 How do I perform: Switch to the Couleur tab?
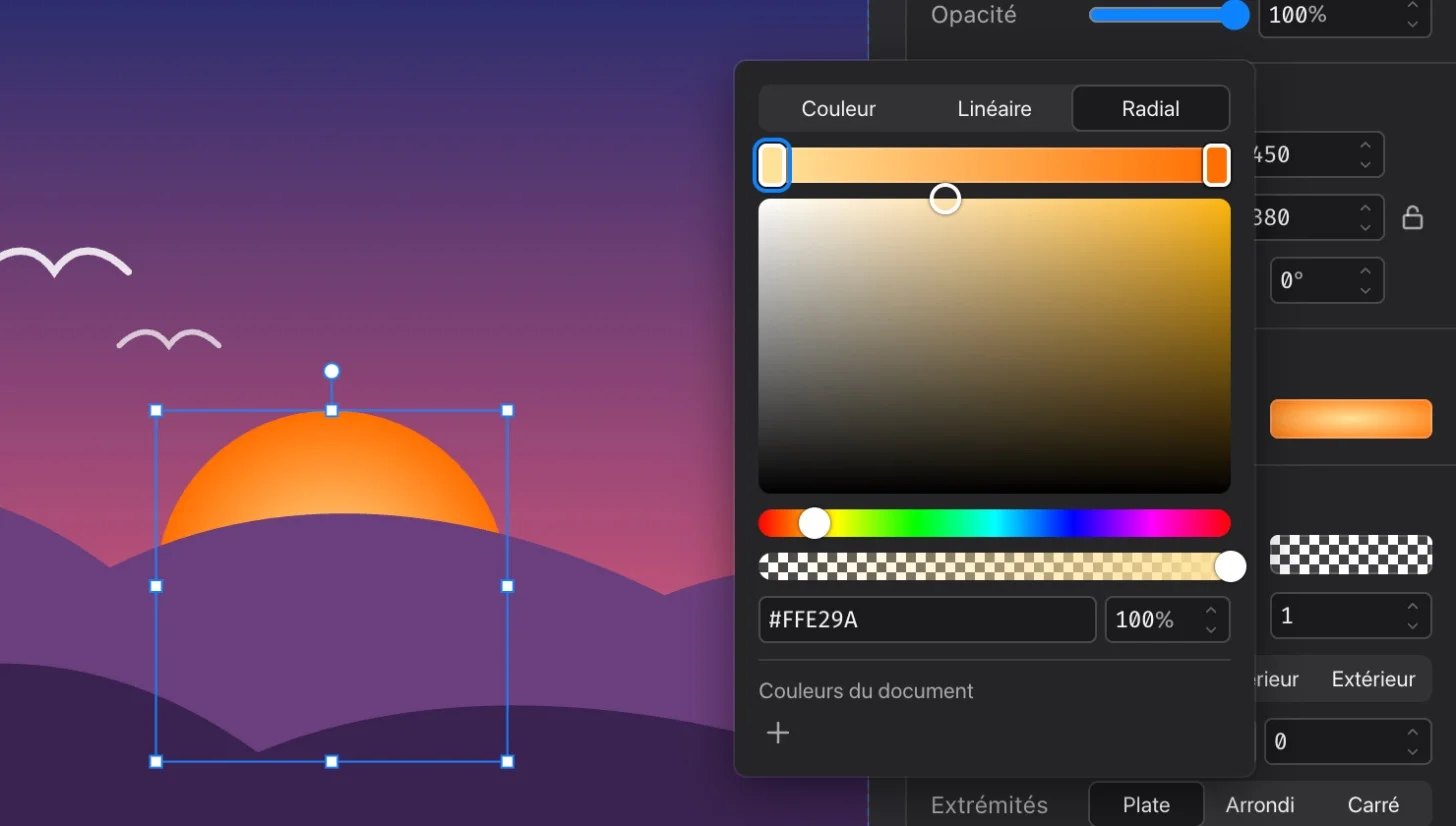coord(838,109)
